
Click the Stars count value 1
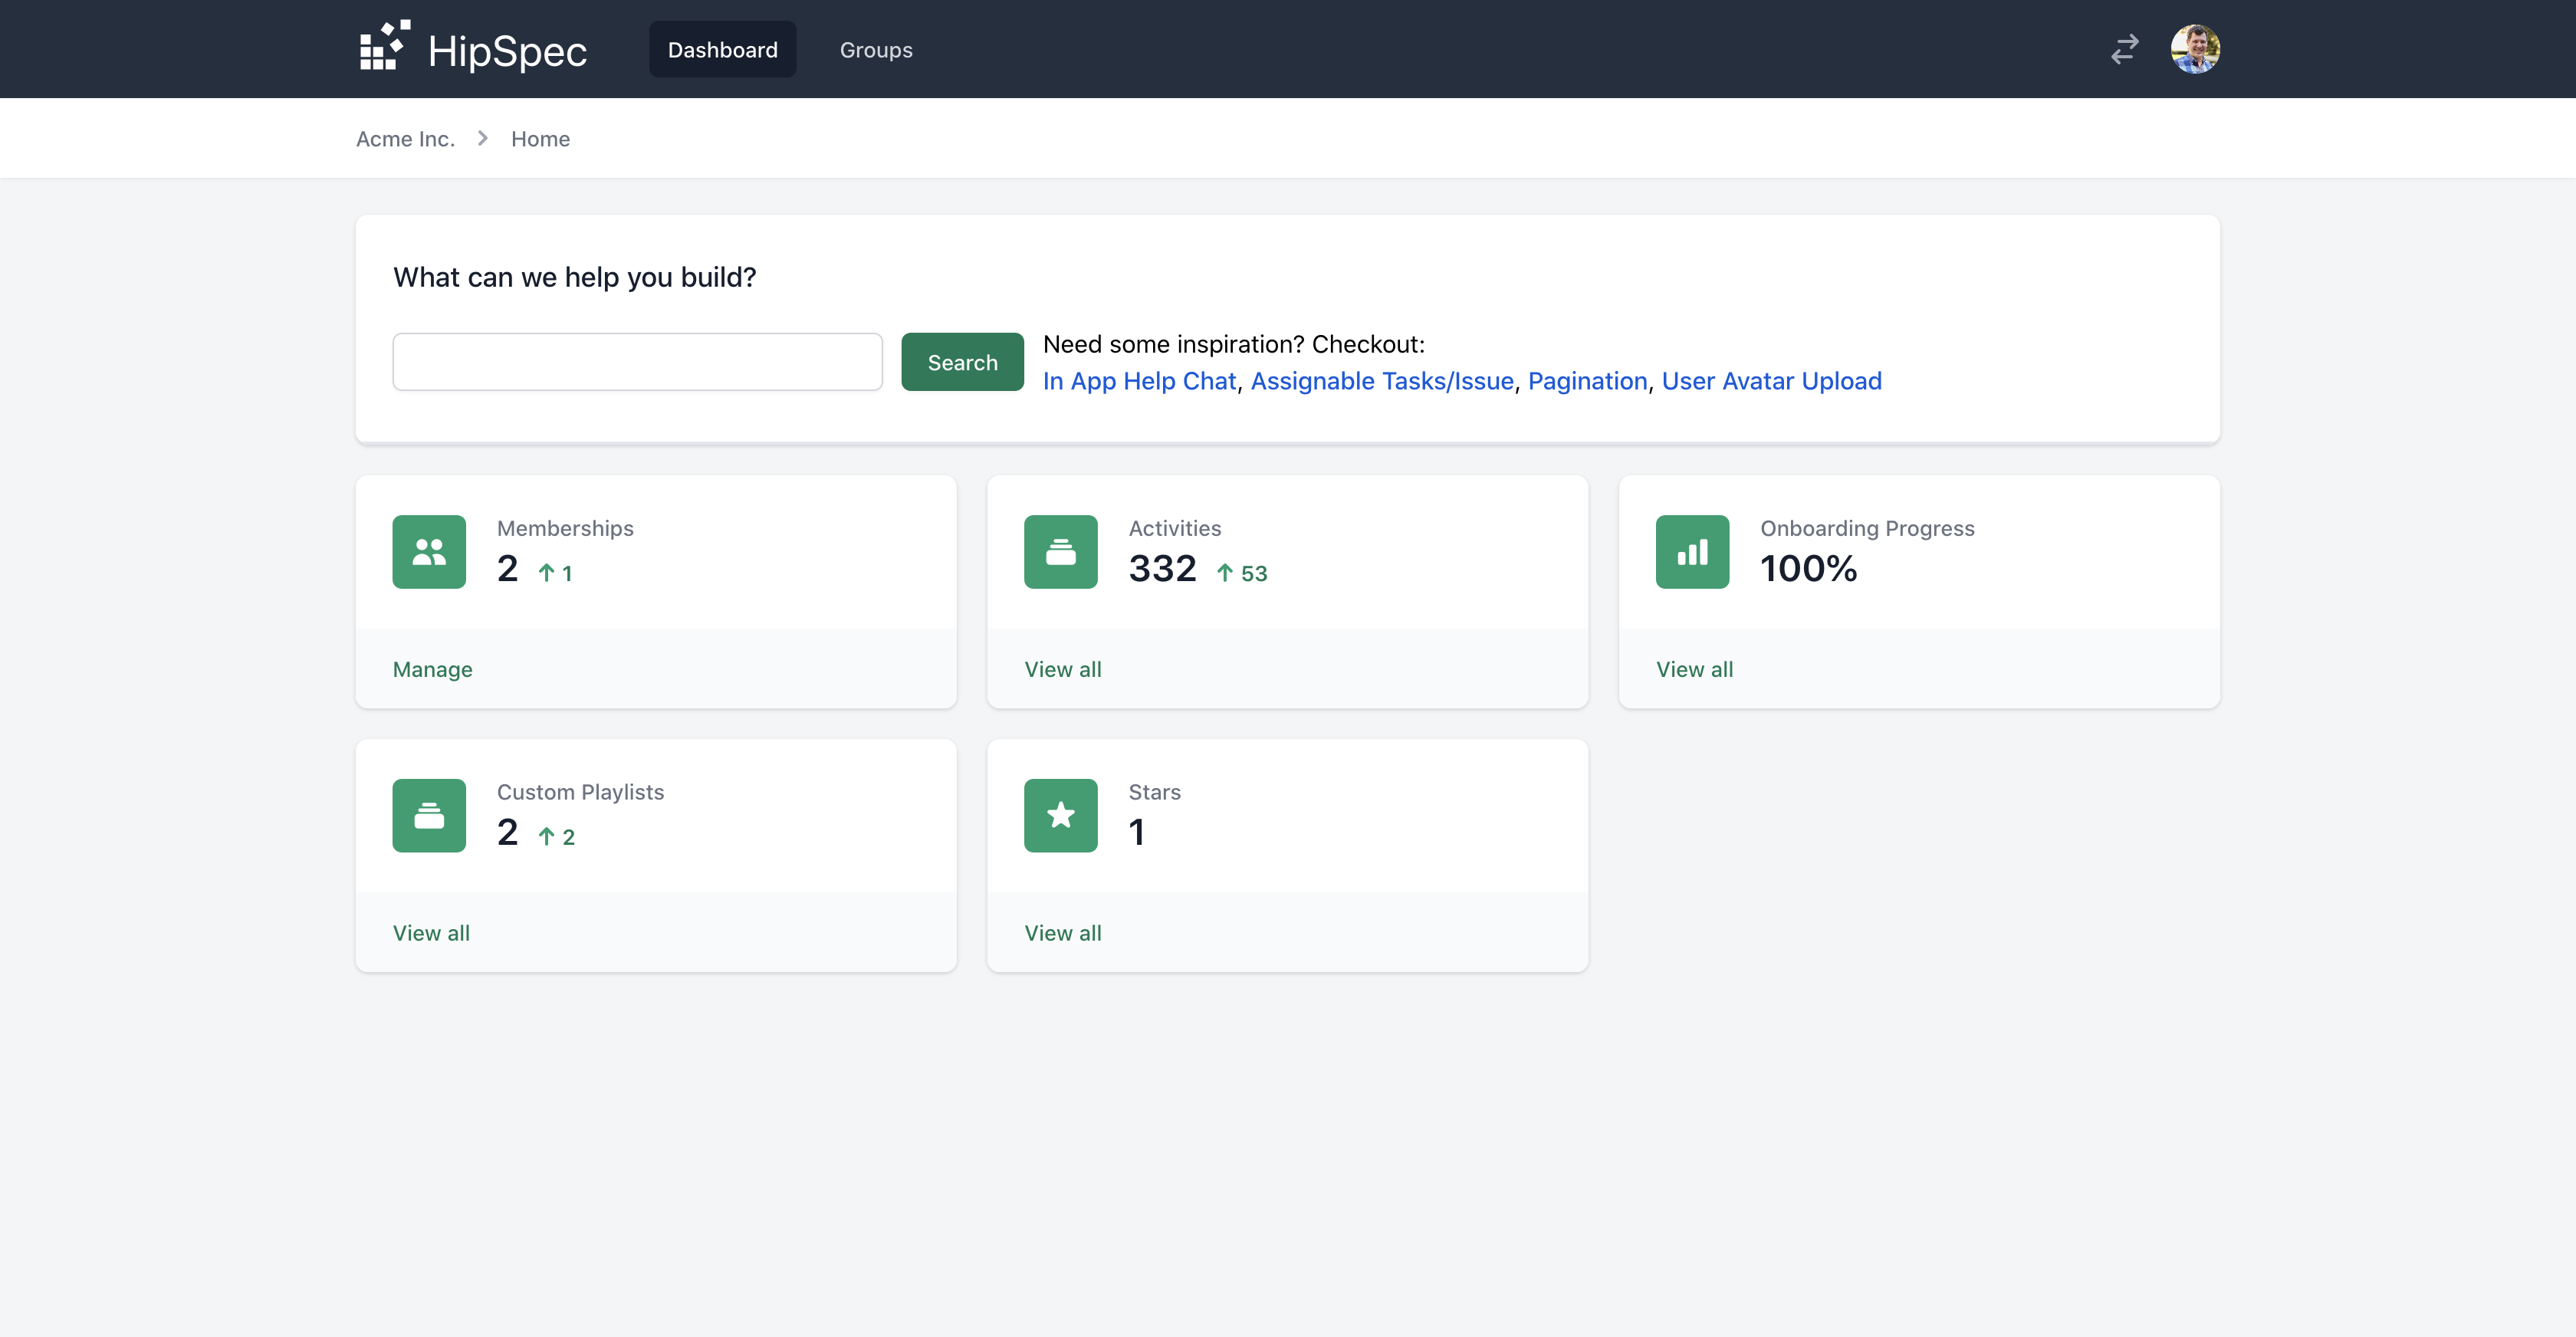(x=1137, y=833)
